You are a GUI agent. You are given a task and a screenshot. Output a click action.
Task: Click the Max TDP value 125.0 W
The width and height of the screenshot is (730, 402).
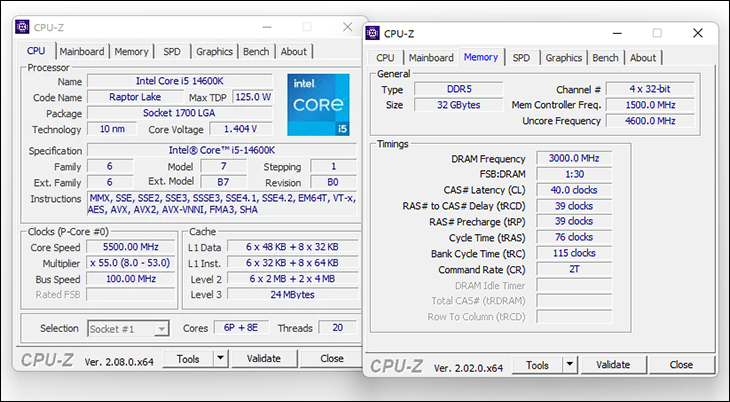(253, 97)
